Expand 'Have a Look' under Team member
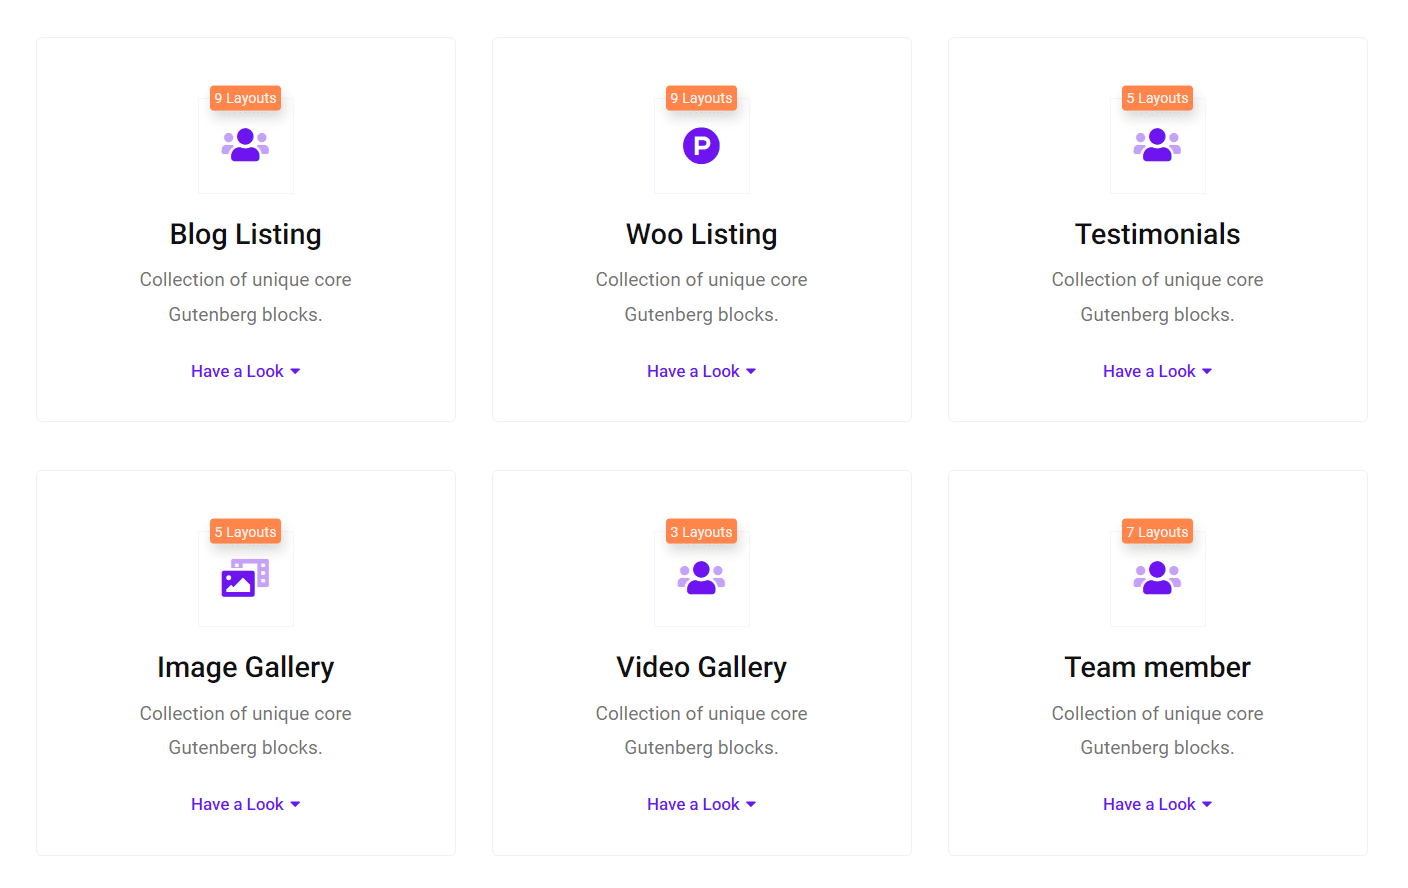 [x=1157, y=804]
